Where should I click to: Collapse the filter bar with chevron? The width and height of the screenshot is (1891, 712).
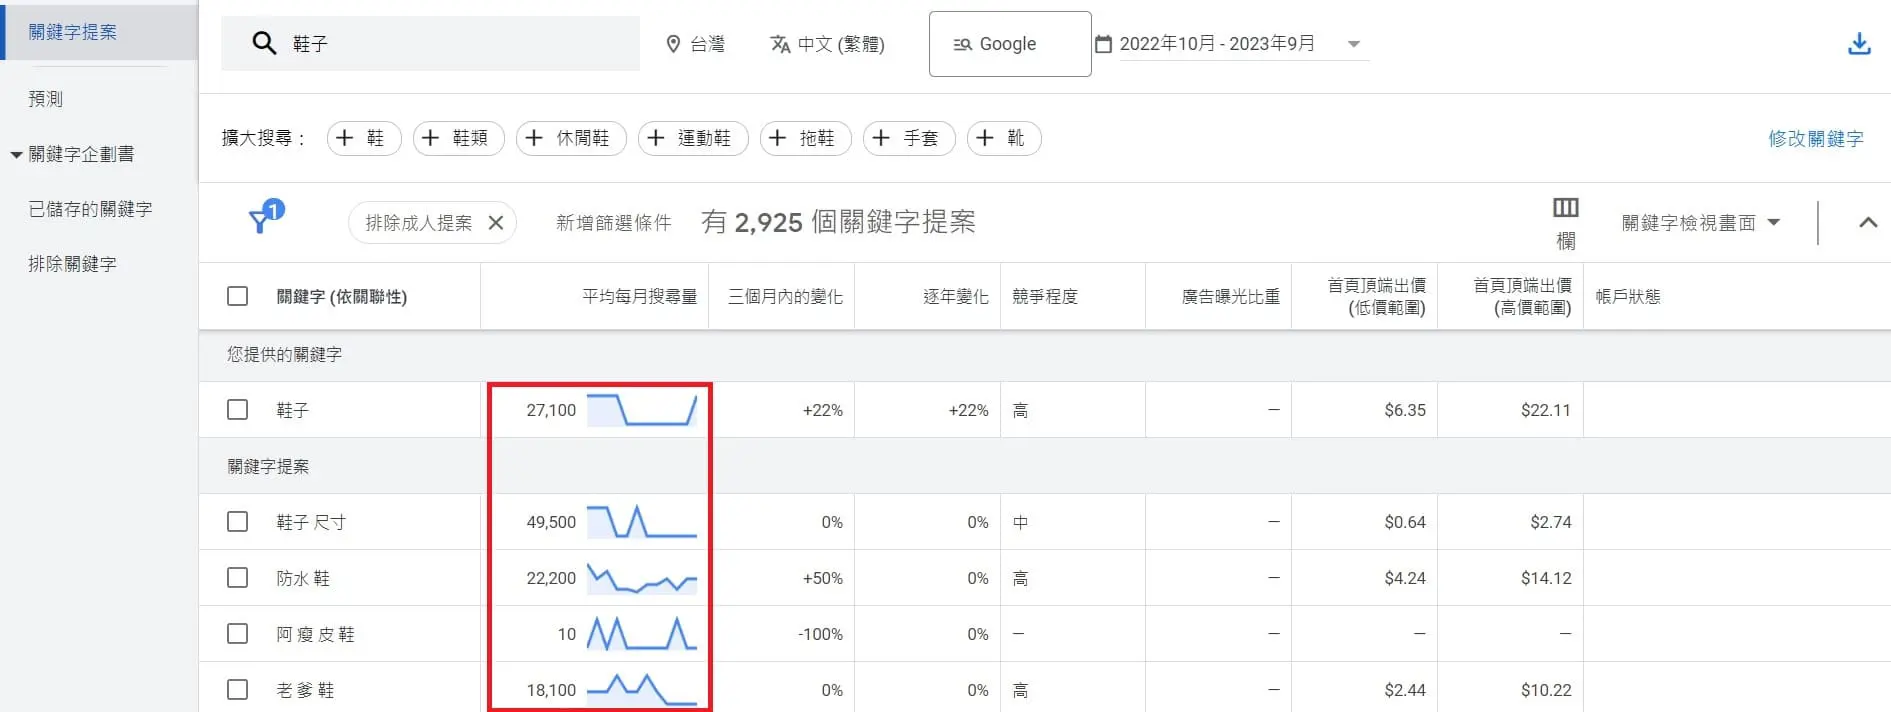click(x=1867, y=223)
